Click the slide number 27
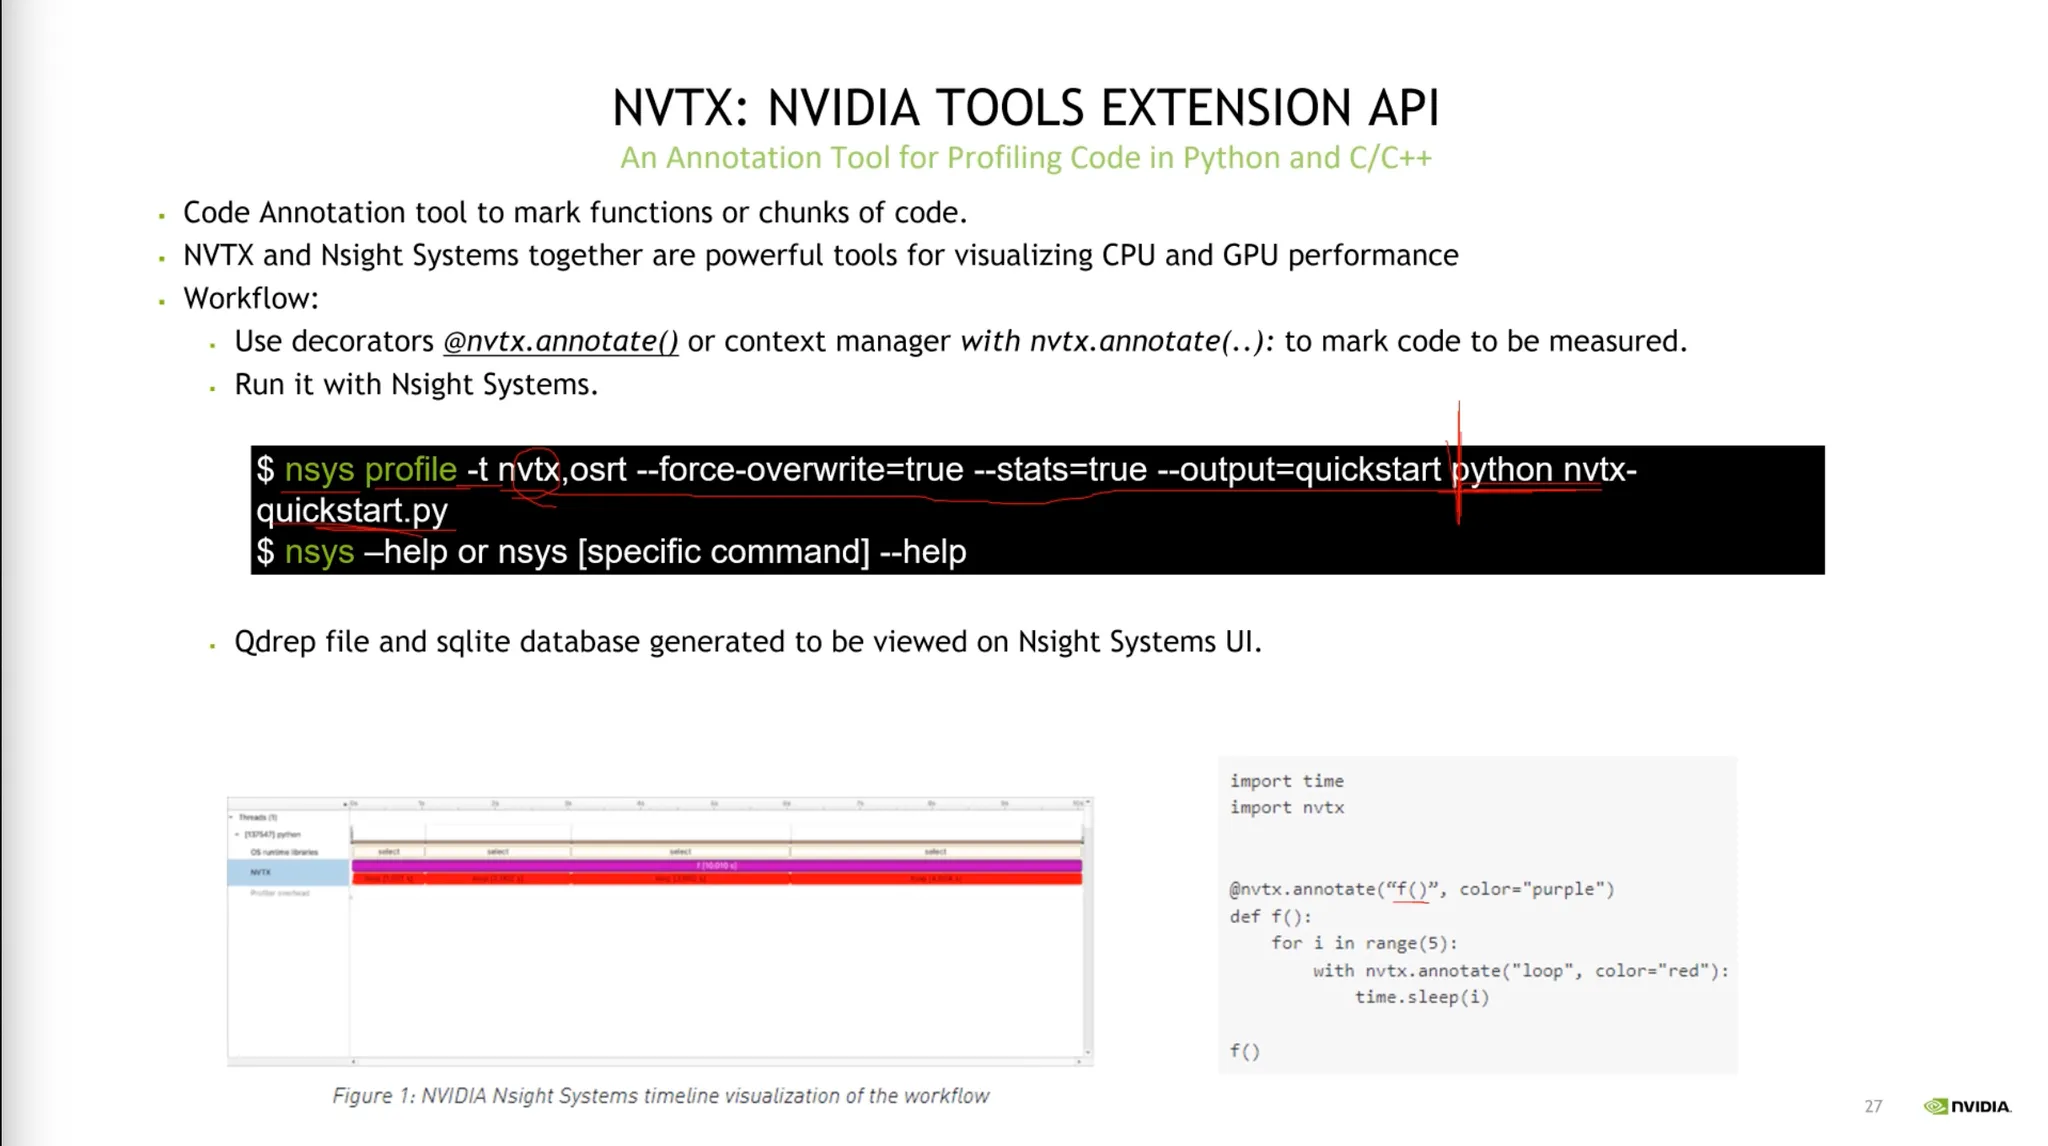 pos(1873,1106)
